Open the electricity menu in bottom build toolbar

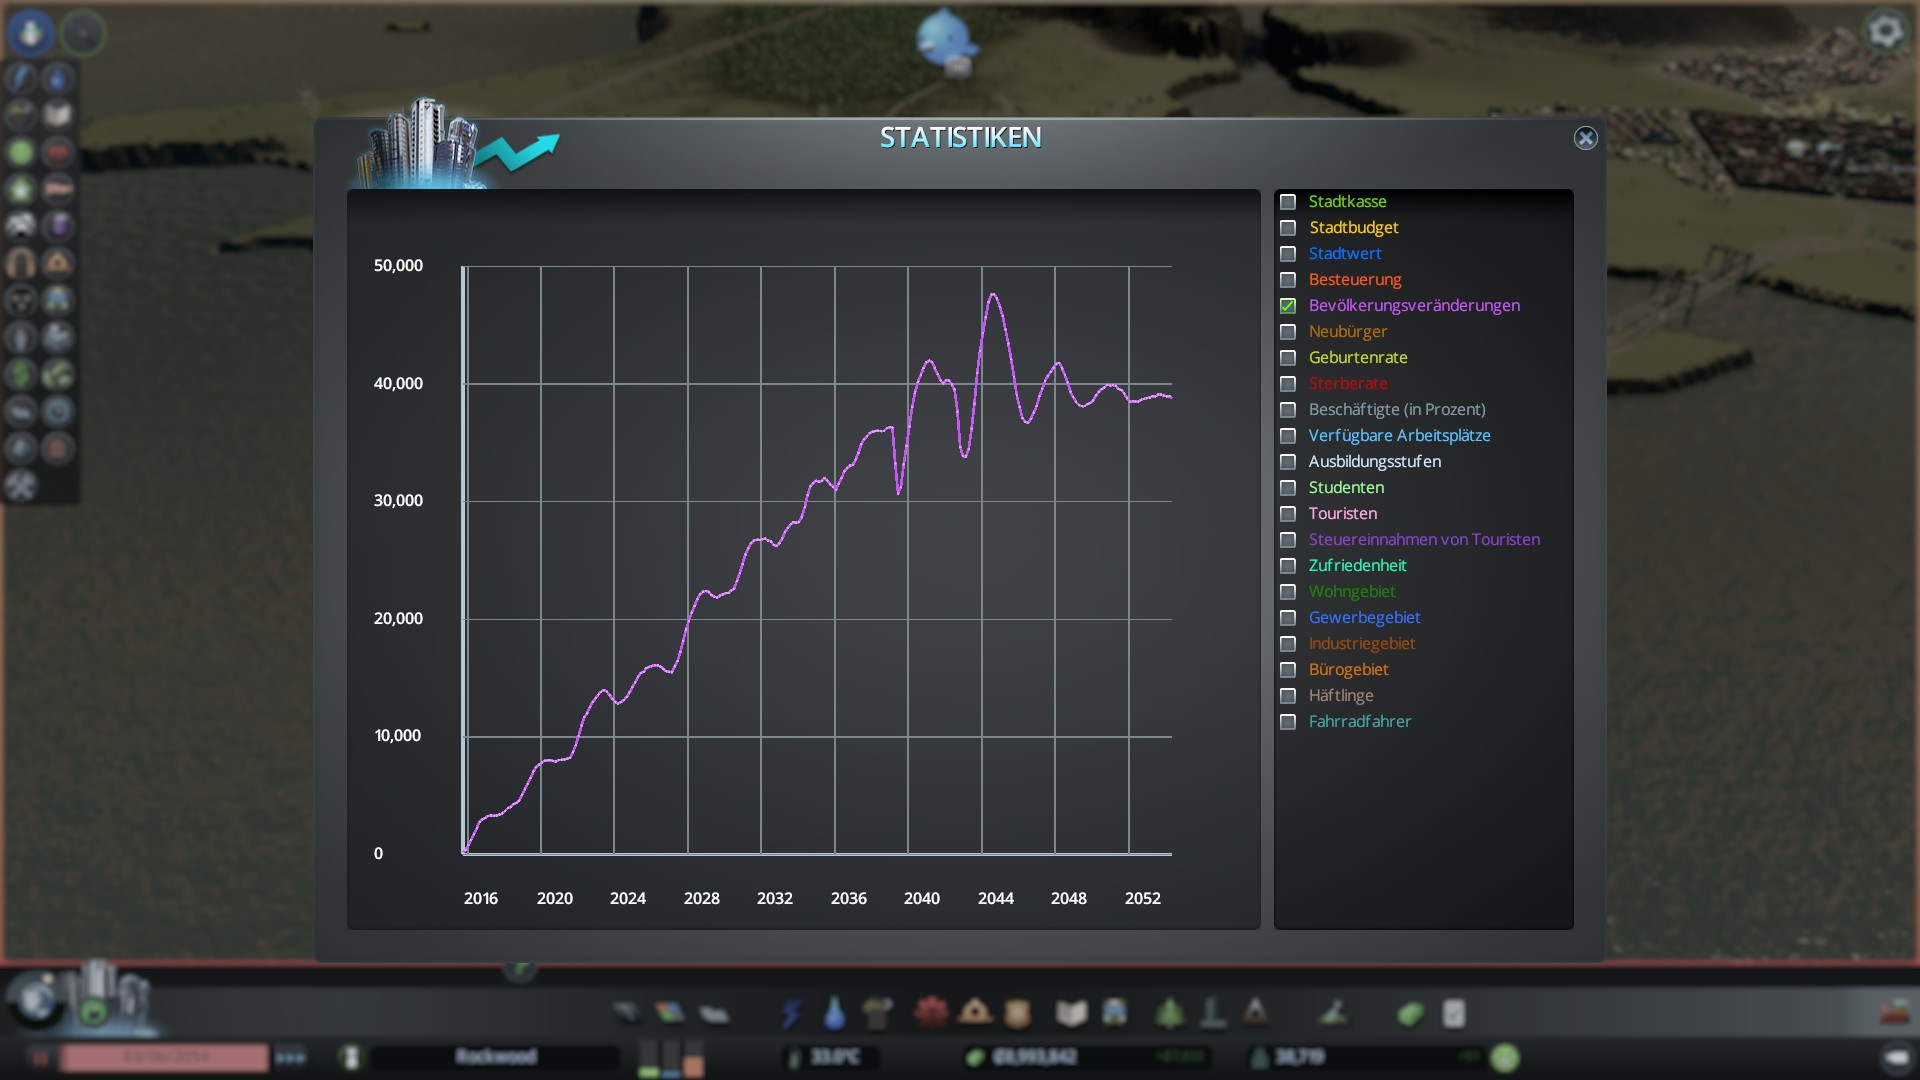point(791,1013)
